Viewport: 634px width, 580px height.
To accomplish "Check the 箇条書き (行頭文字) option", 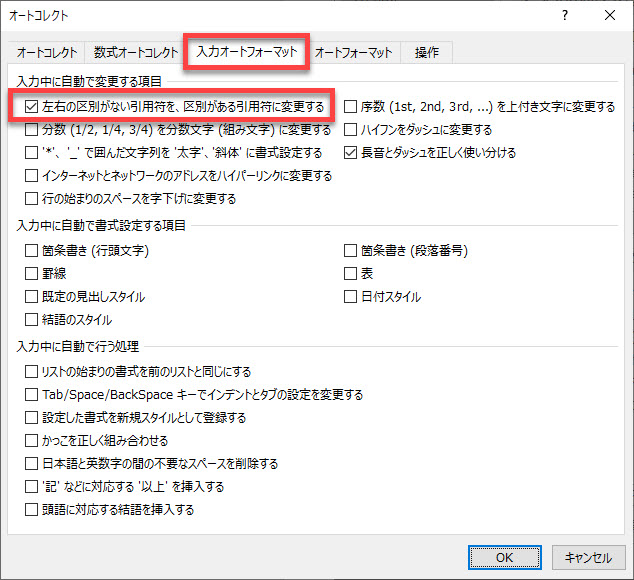I will coord(31,251).
